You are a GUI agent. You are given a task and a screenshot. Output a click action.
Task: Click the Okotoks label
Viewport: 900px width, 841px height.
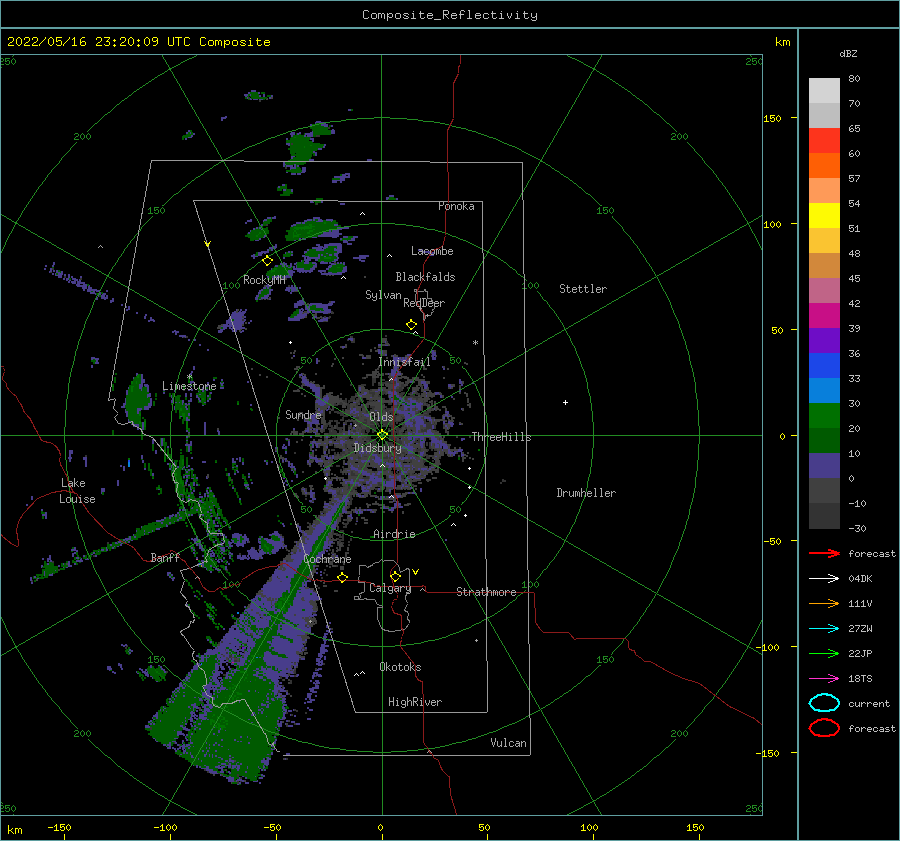tap(400, 668)
